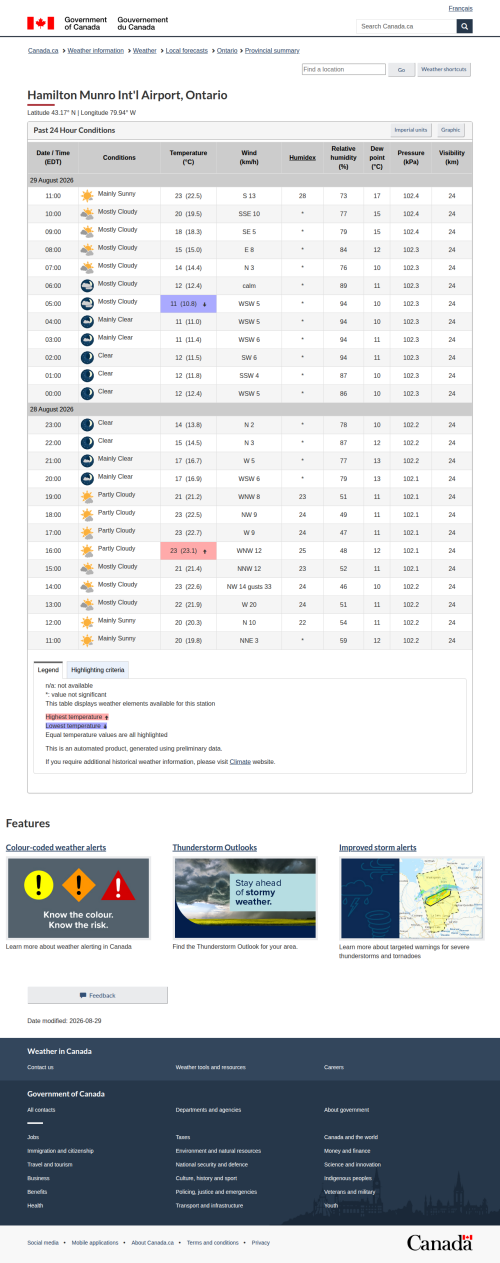Screen dimensions: 500x1263
Task: Switch to Imperial units
Action: (x=411, y=130)
